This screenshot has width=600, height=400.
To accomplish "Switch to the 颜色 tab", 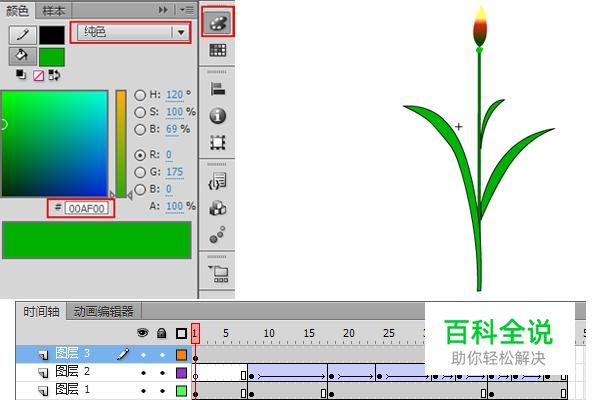I will 18,11.
